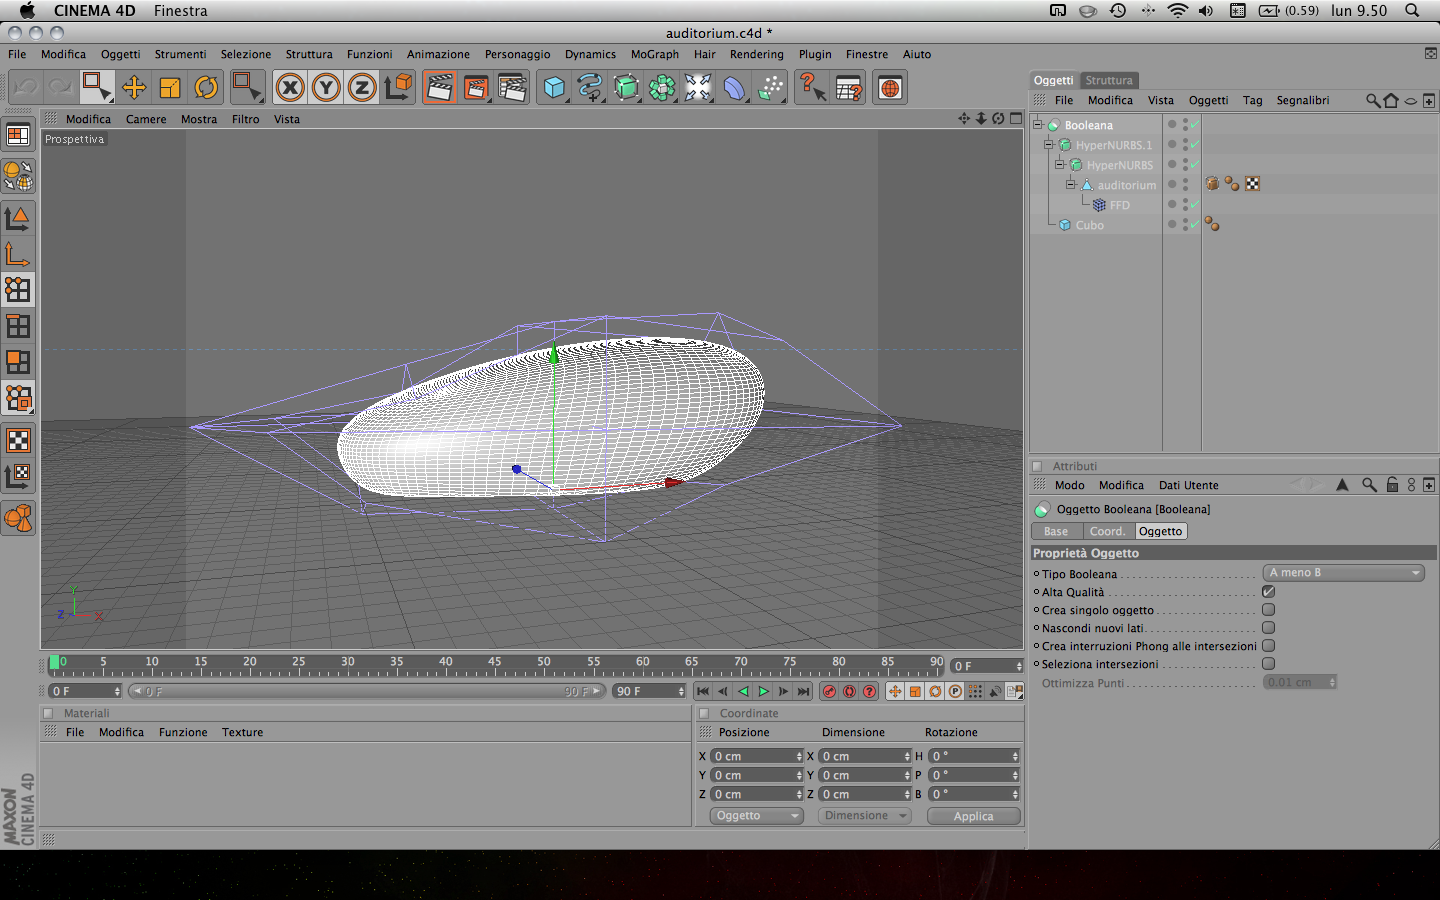Enable the Crea singolo oggetto checkbox
The height and width of the screenshot is (900, 1440).
(1268, 610)
